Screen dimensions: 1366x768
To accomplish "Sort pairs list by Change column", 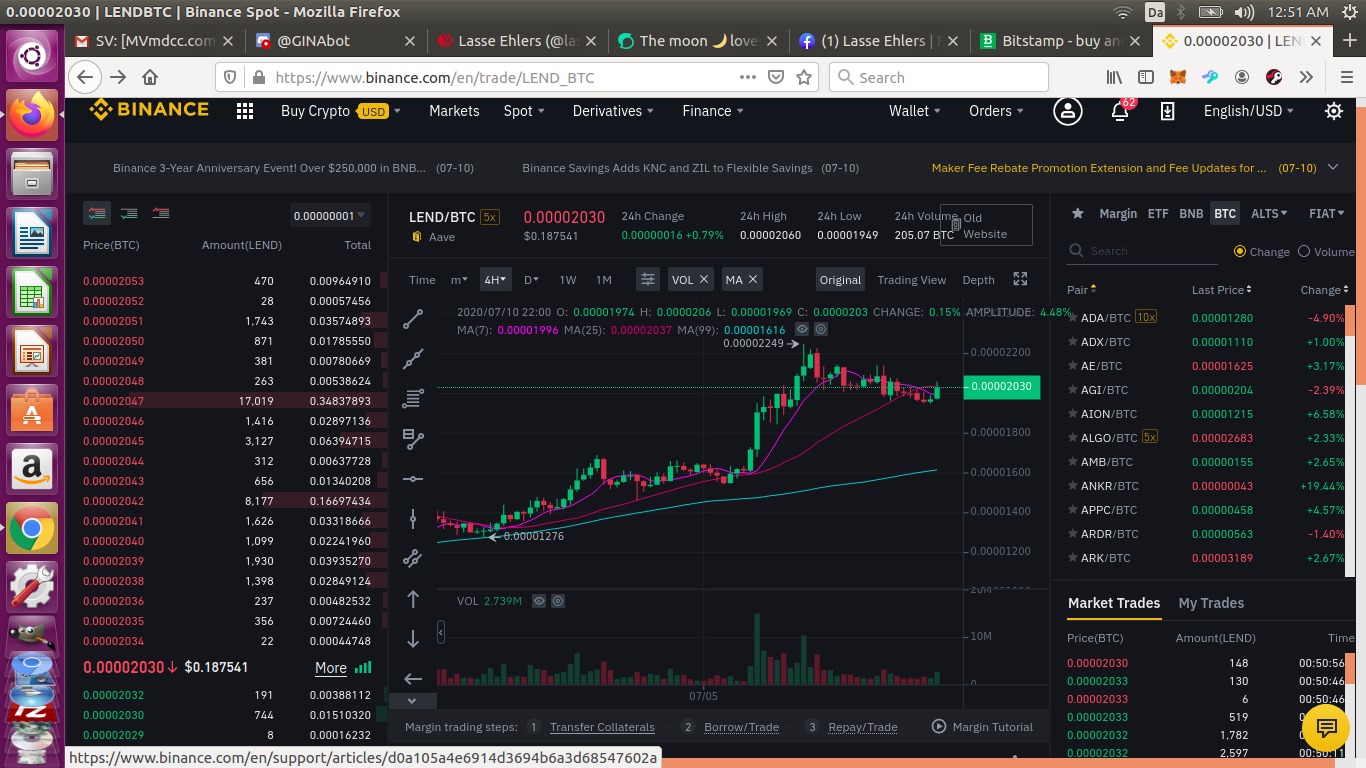I will (x=1325, y=290).
